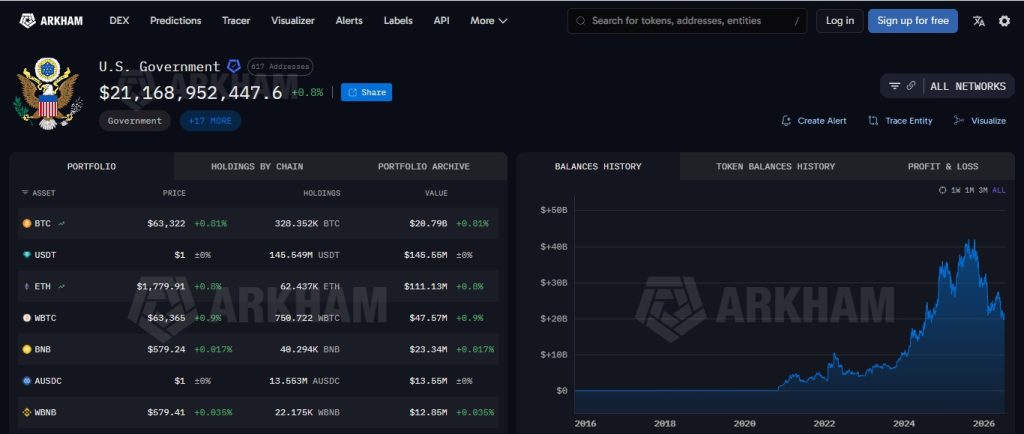Open the language translation icon
The height and width of the screenshot is (434, 1024).
coord(978,21)
